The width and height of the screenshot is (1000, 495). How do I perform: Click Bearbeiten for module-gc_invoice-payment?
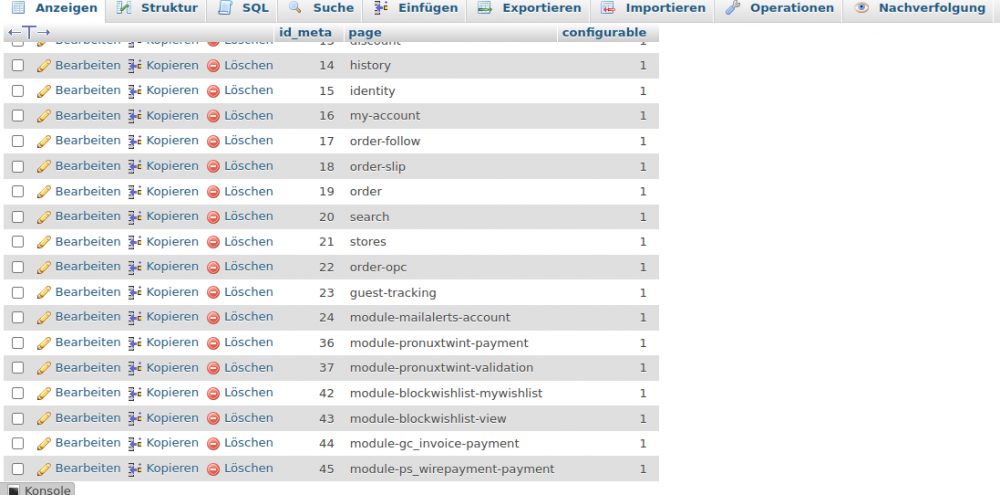click(x=87, y=443)
